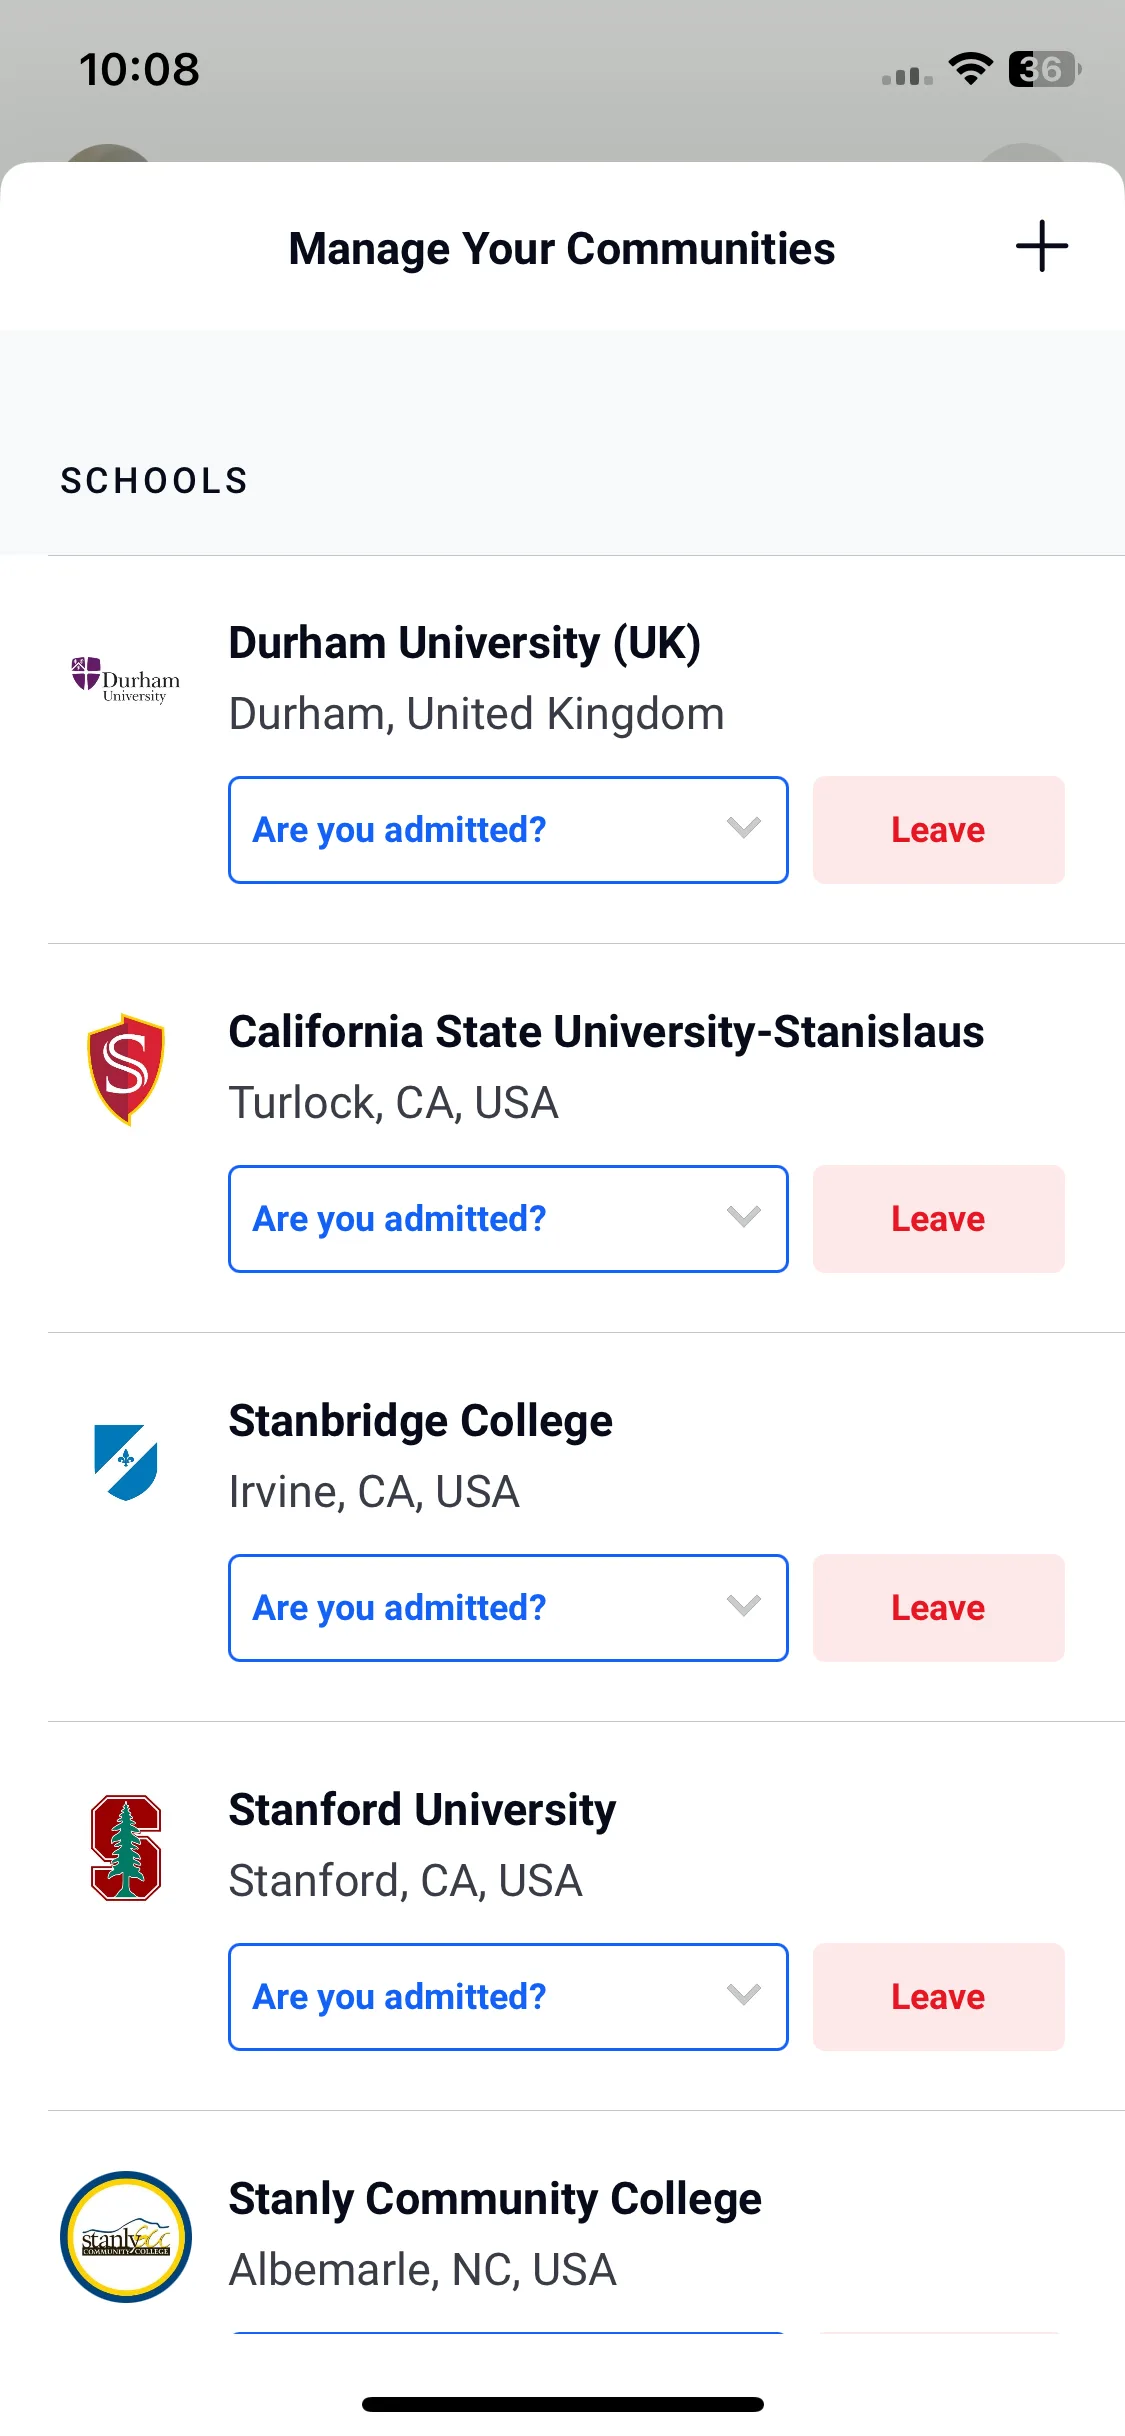Screen dimensions: 1125x2436
Task: Open Durham University admitted dropdown
Action: pyautogui.click(x=508, y=830)
